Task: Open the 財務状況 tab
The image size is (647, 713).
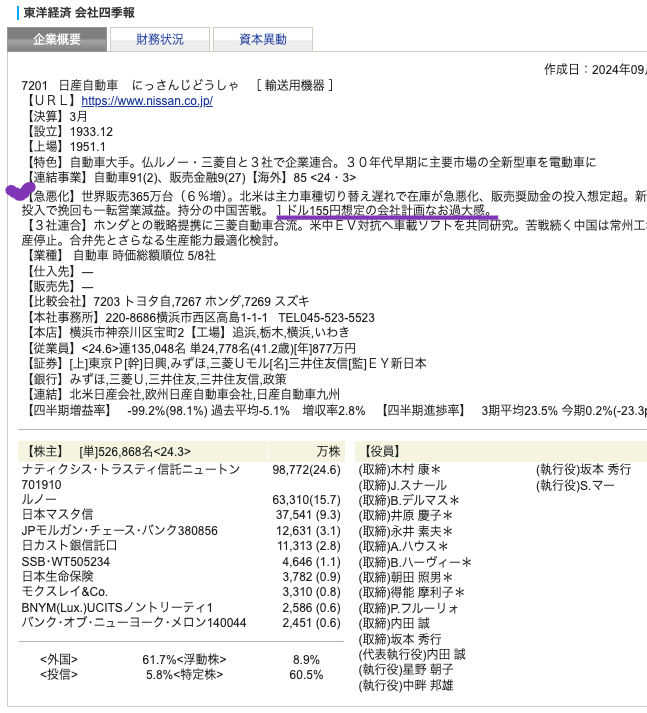Action: pyautogui.click(x=160, y=39)
